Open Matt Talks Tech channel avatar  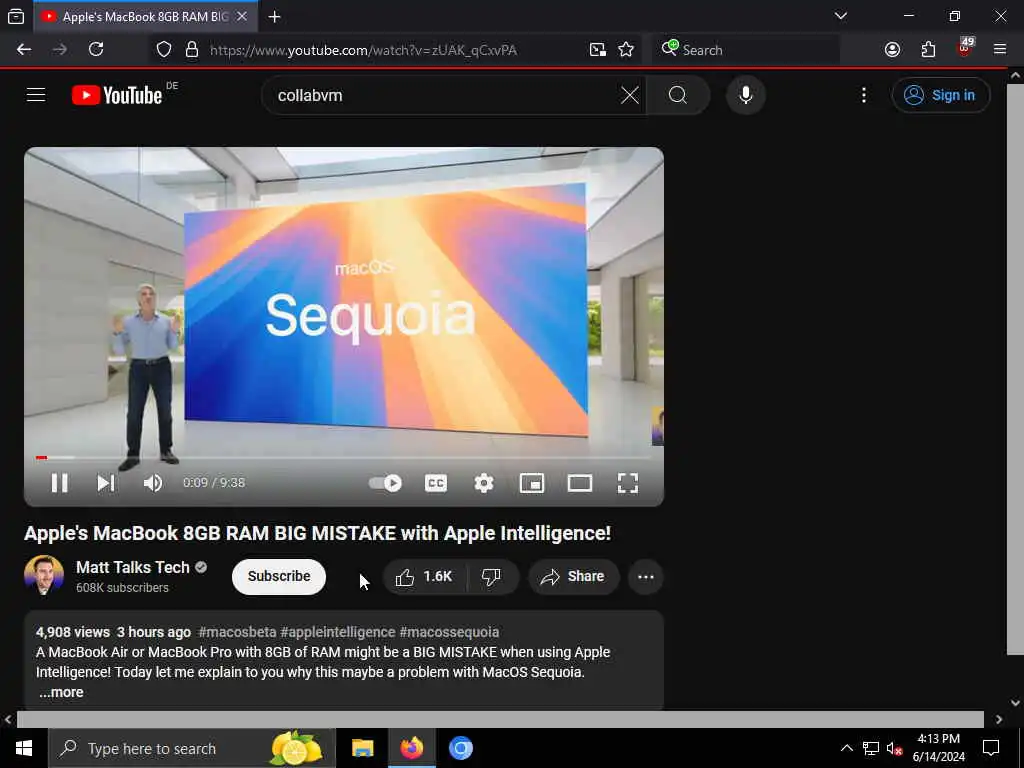(44, 575)
